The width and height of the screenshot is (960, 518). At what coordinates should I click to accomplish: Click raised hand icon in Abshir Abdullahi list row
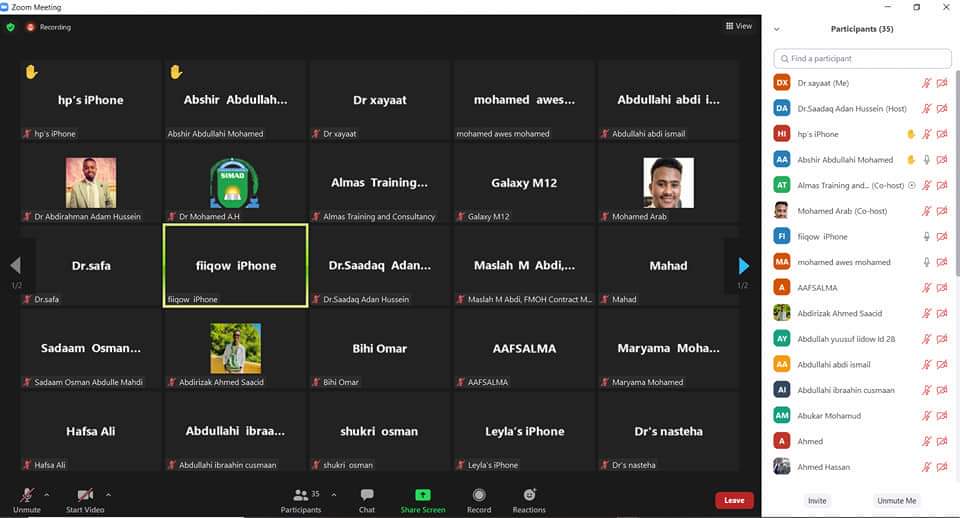(x=911, y=160)
